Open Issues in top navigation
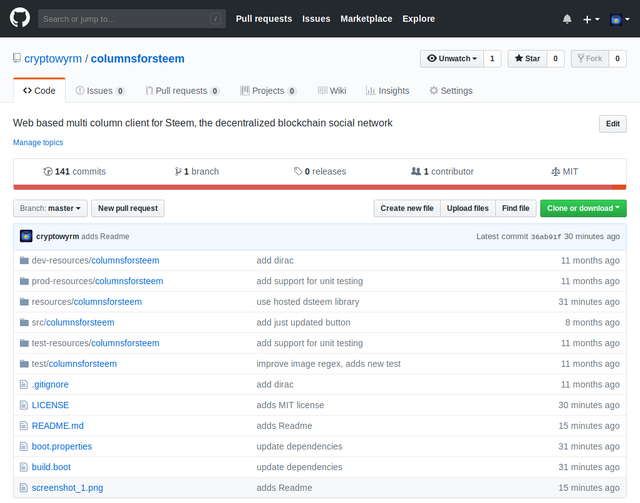640x503 pixels. 316,19
